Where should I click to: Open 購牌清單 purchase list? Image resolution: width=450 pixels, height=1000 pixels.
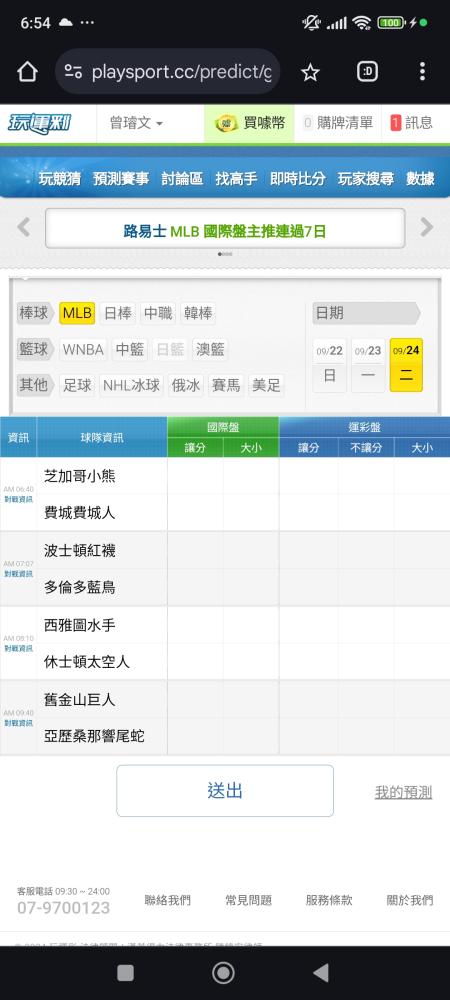pyautogui.click(x=338, y=123)
